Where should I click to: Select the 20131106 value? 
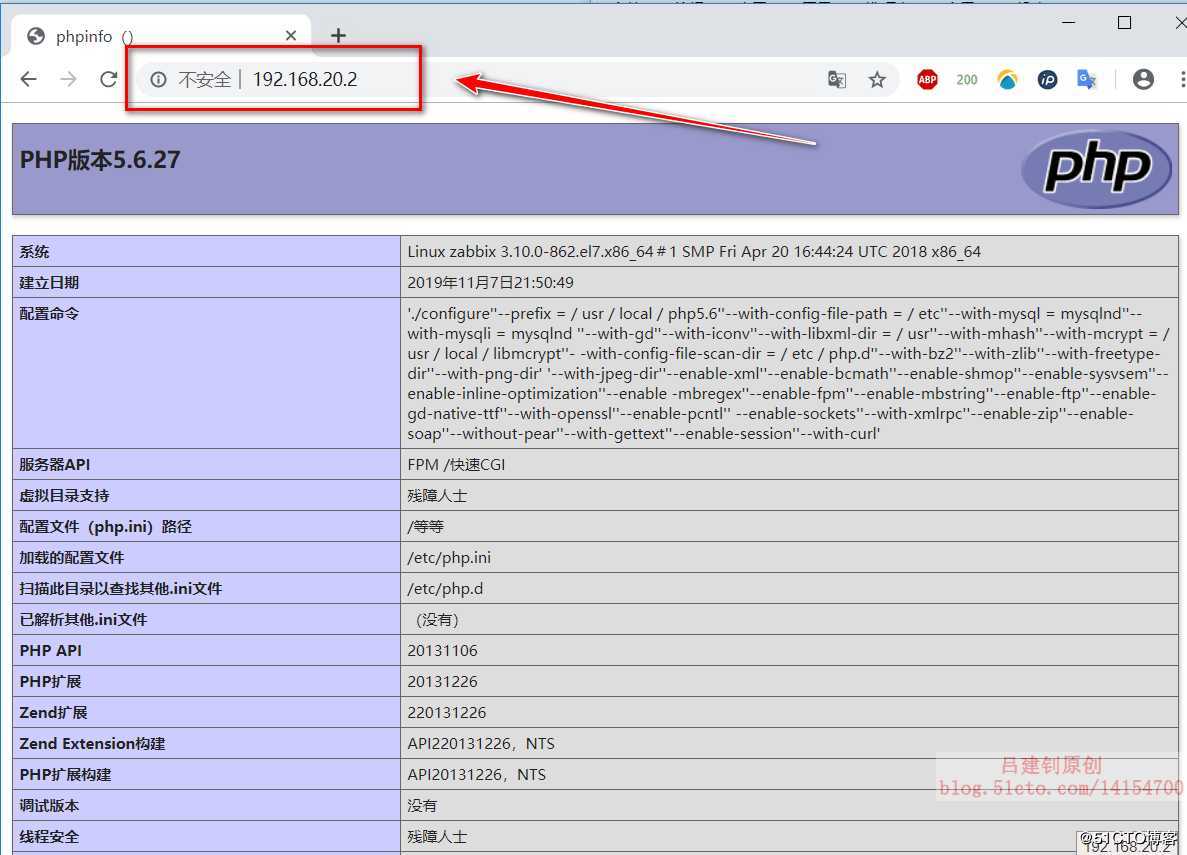(443, 651)
